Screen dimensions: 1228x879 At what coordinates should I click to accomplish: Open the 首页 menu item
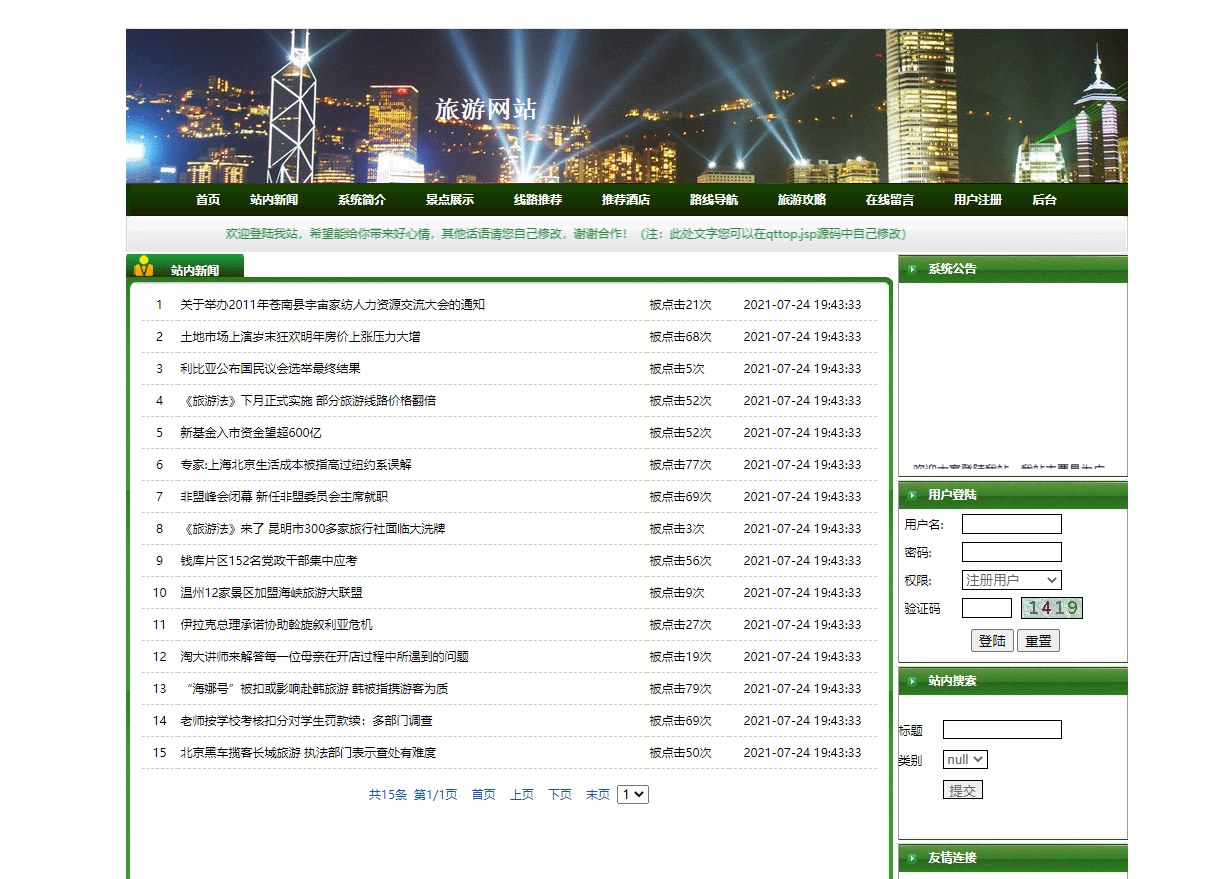tap(207, 199)
